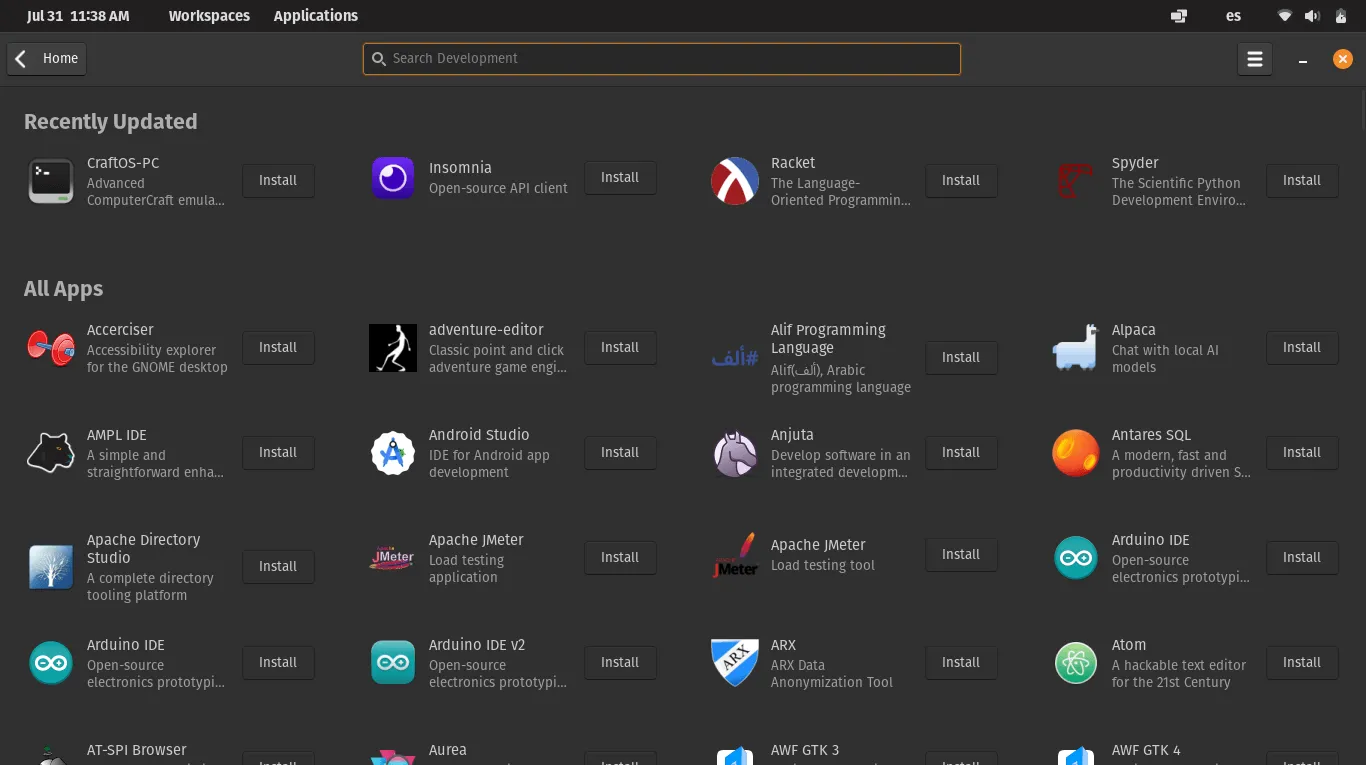This screenshot has height=765, width=1366.
Task: Open the CraftOS-PC terminal icon
Action: tap(50, 181)
